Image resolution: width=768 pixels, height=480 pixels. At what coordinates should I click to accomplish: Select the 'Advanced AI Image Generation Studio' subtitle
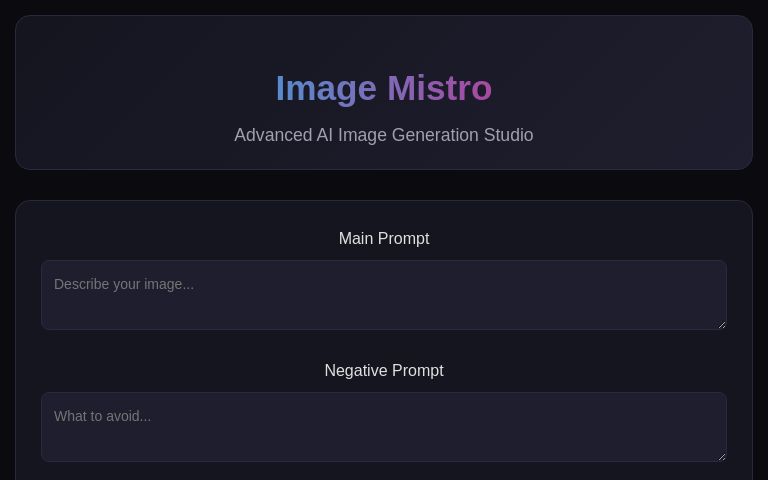click(384, 135)
